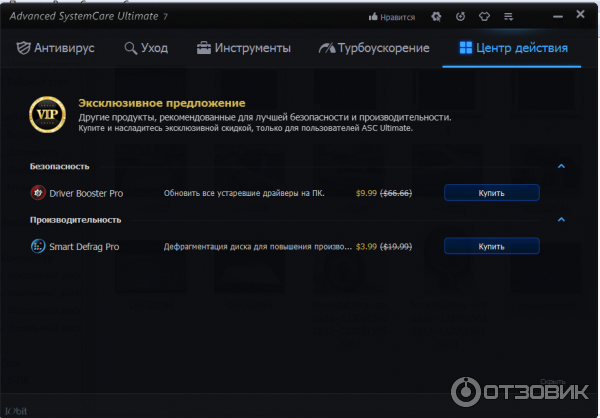The width and height of the screenshot is (600, 418).
Task: Click the circular restore/rescue icon in title bar
Action: click(x=460, y=17)
